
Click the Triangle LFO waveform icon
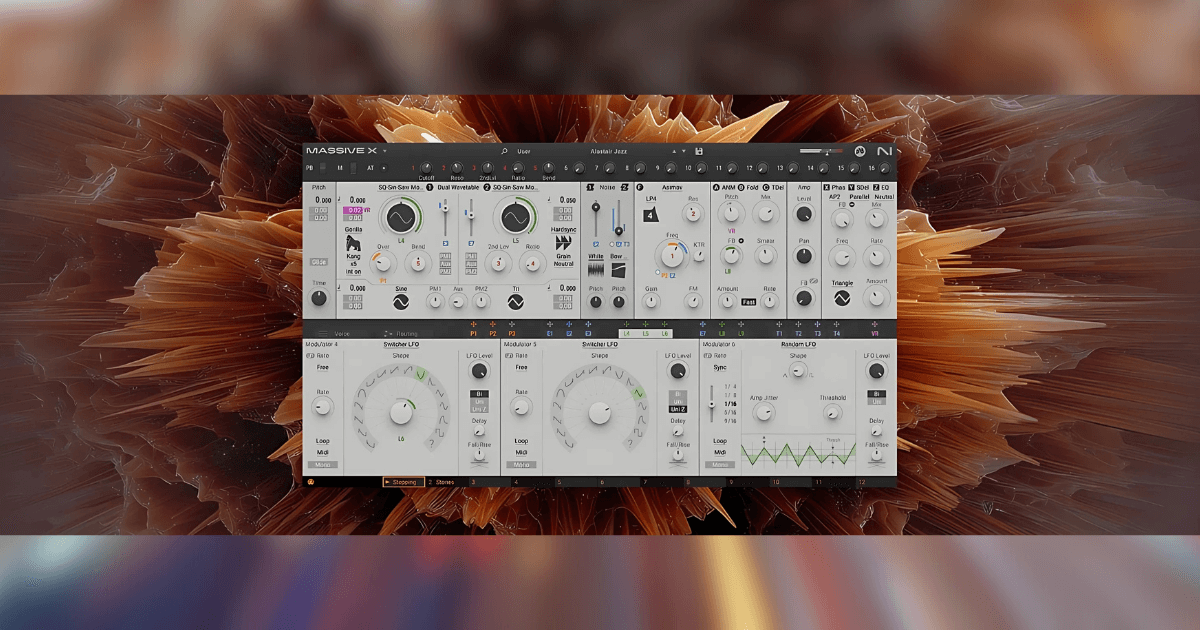pos(842,298)
